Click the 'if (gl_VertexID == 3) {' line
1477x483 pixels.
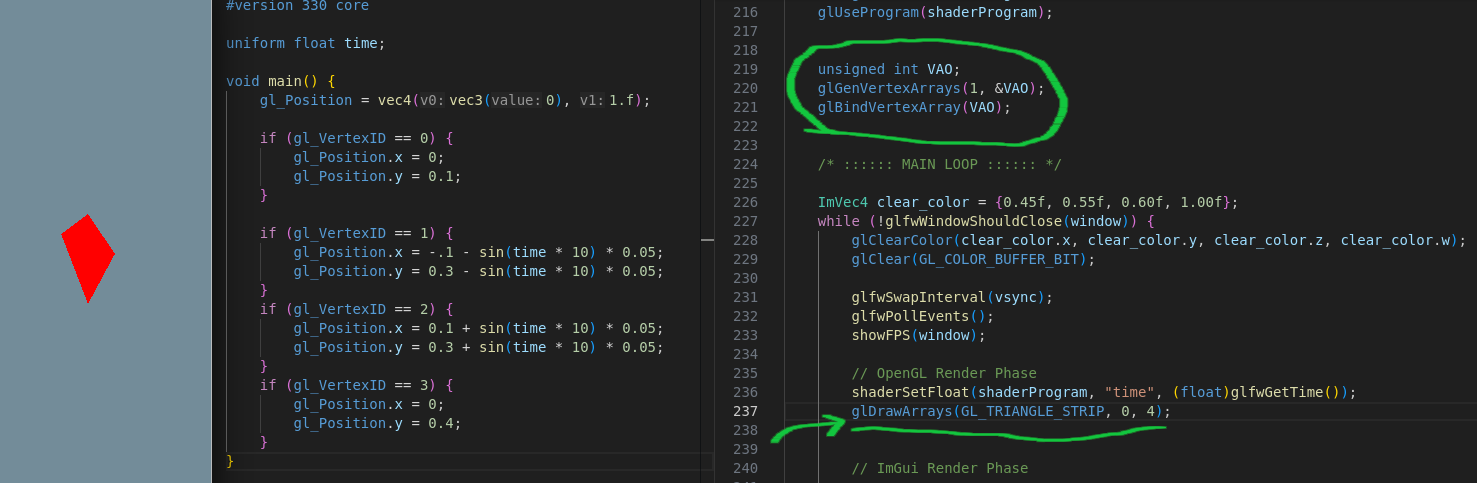(357, 385)
